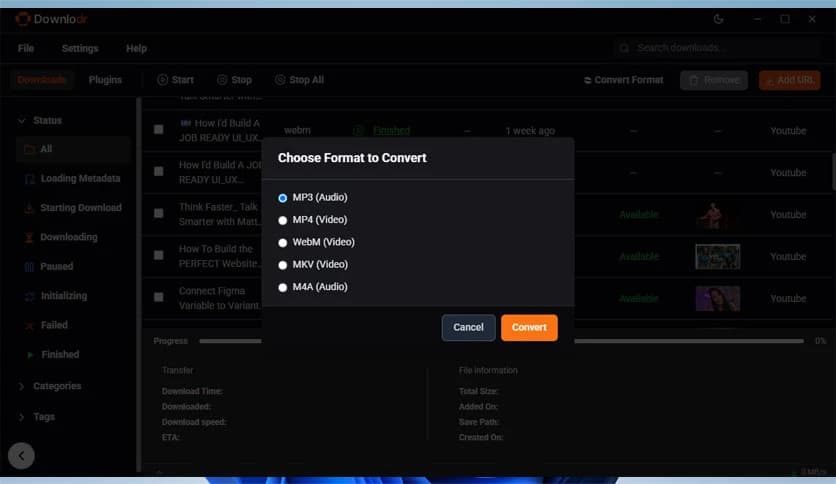Click 'How To Build the PERFECT Website' title

220,256
